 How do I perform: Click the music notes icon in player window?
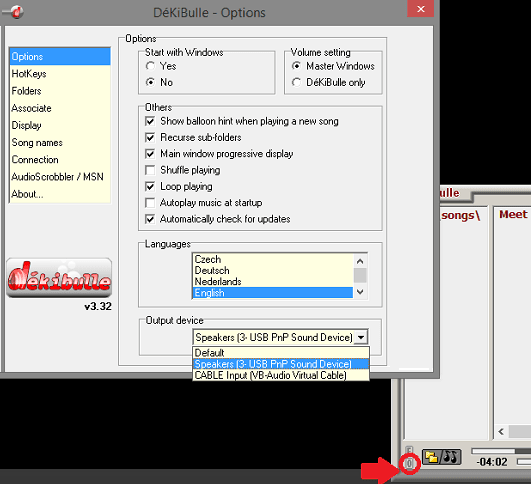[450, 457]
